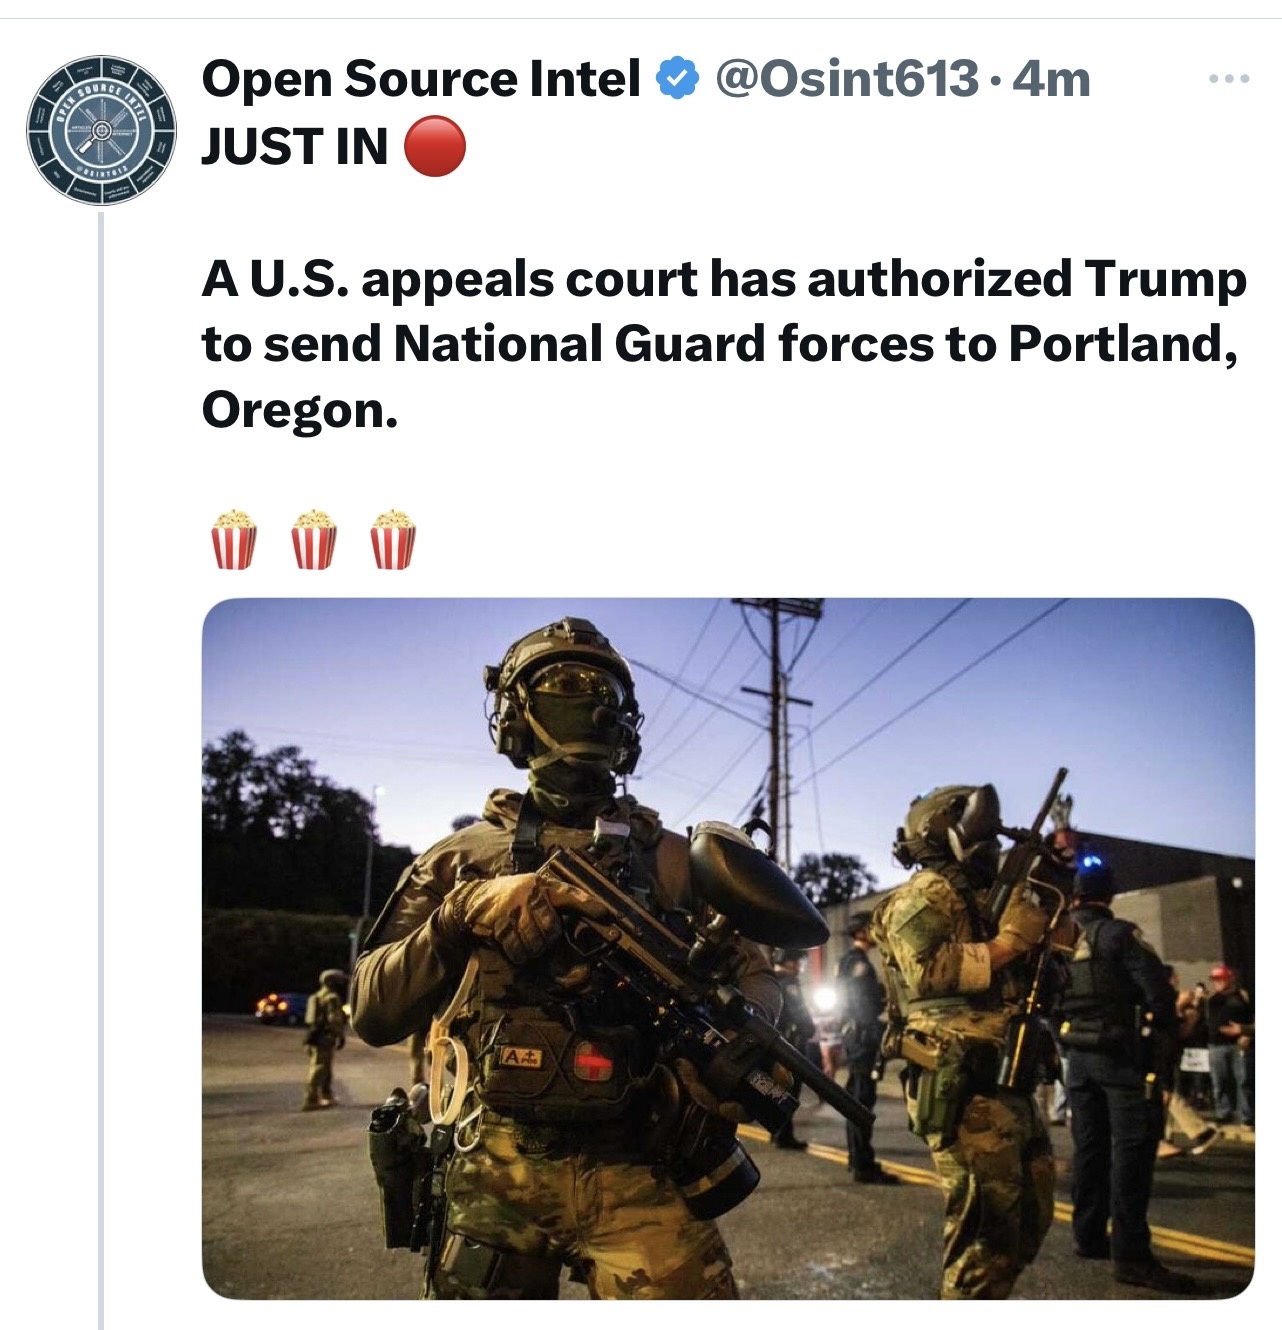Open the Open Source Intel display name
This screenshot has width=1282, height=1330.
tap(421, 79)
